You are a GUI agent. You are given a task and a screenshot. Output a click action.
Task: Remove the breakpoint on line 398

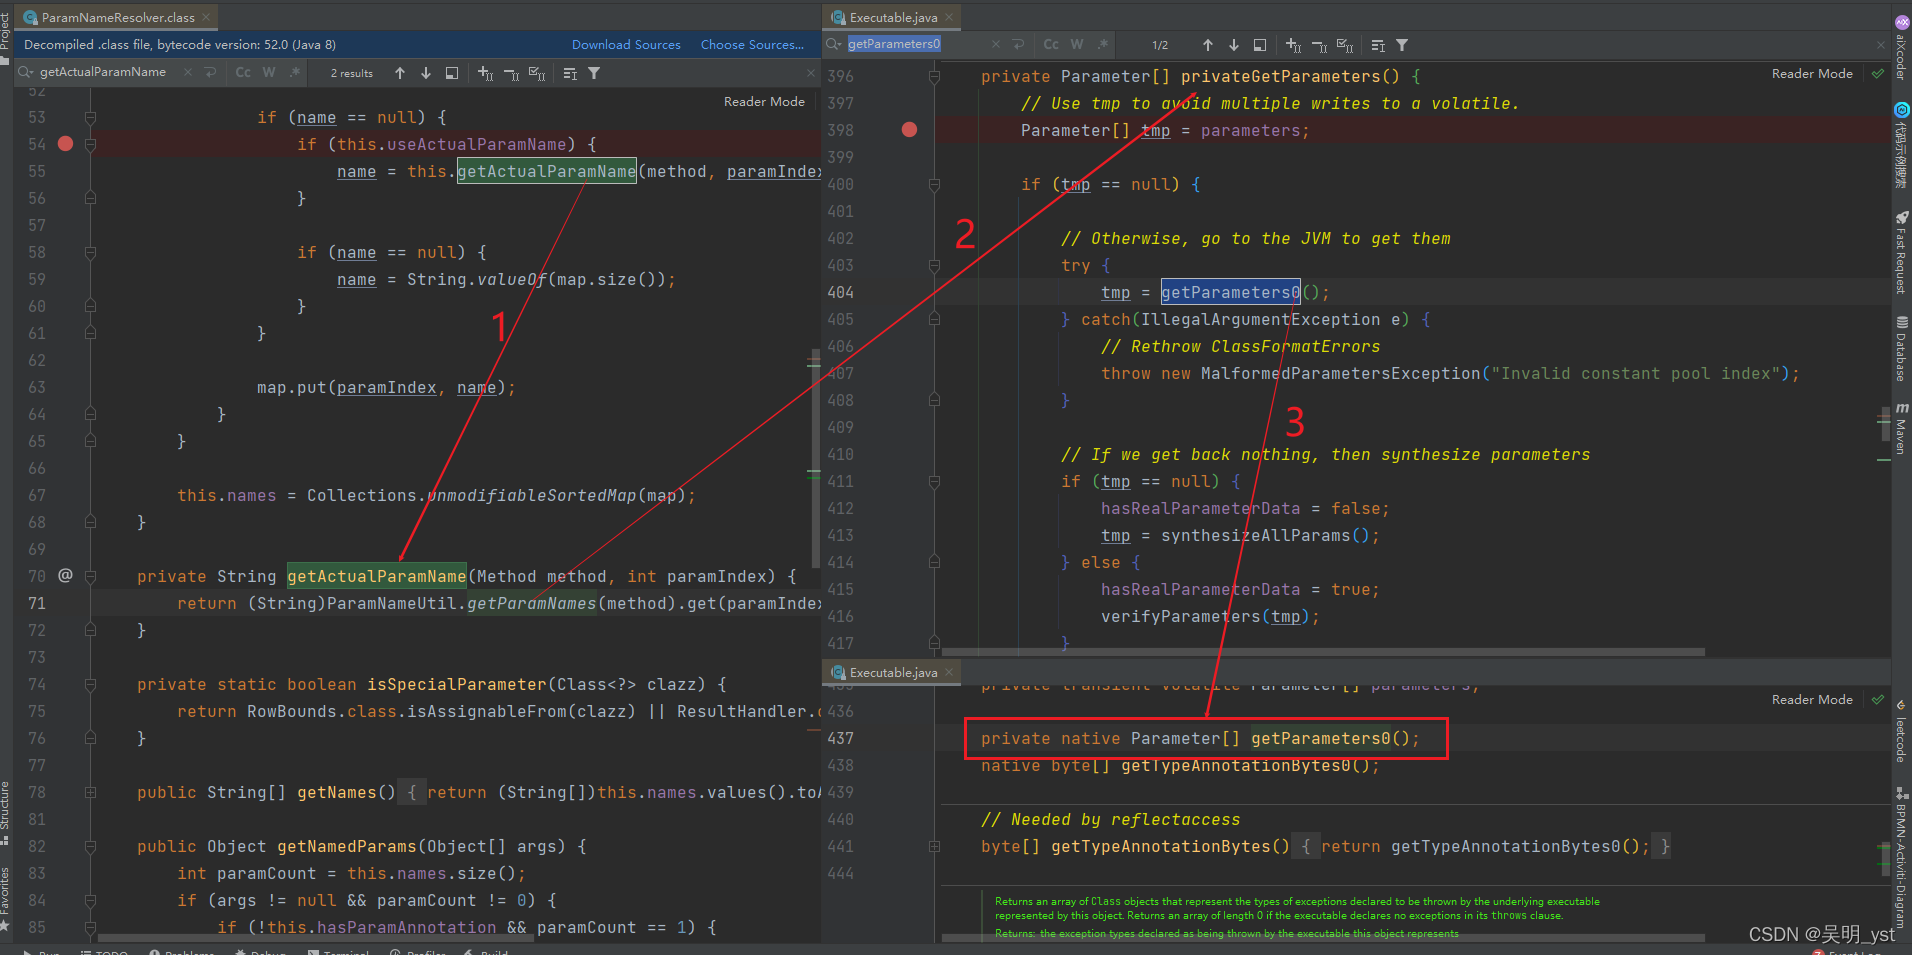tap(909, 129)
